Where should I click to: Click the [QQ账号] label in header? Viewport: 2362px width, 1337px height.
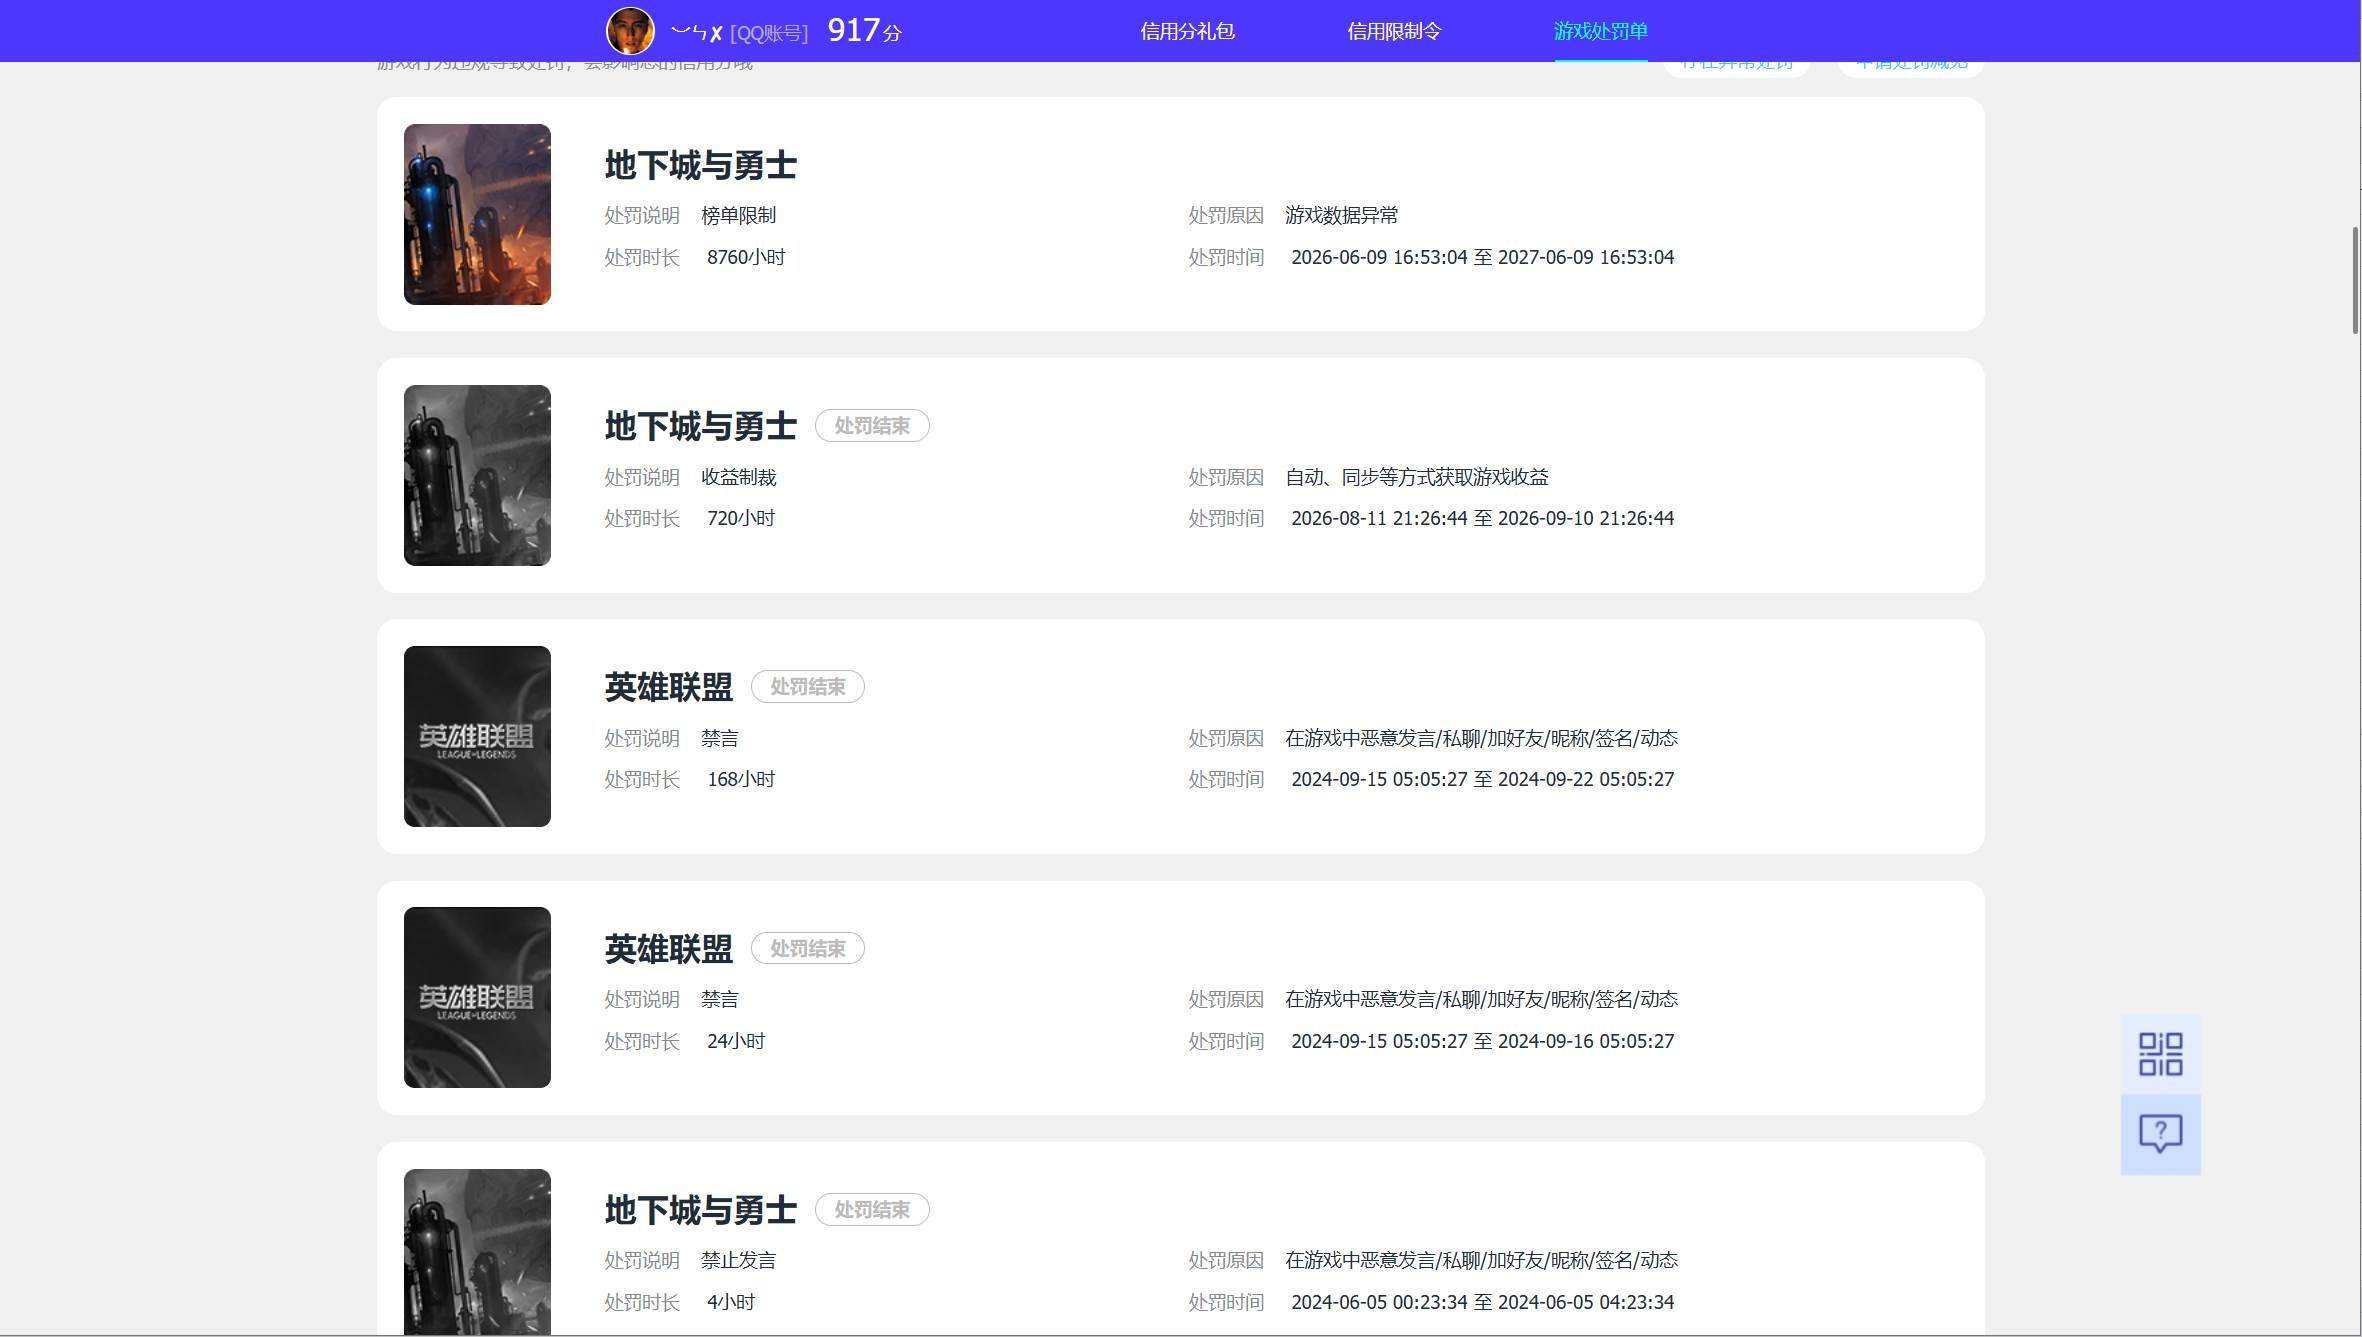click(x=768, y=33)
